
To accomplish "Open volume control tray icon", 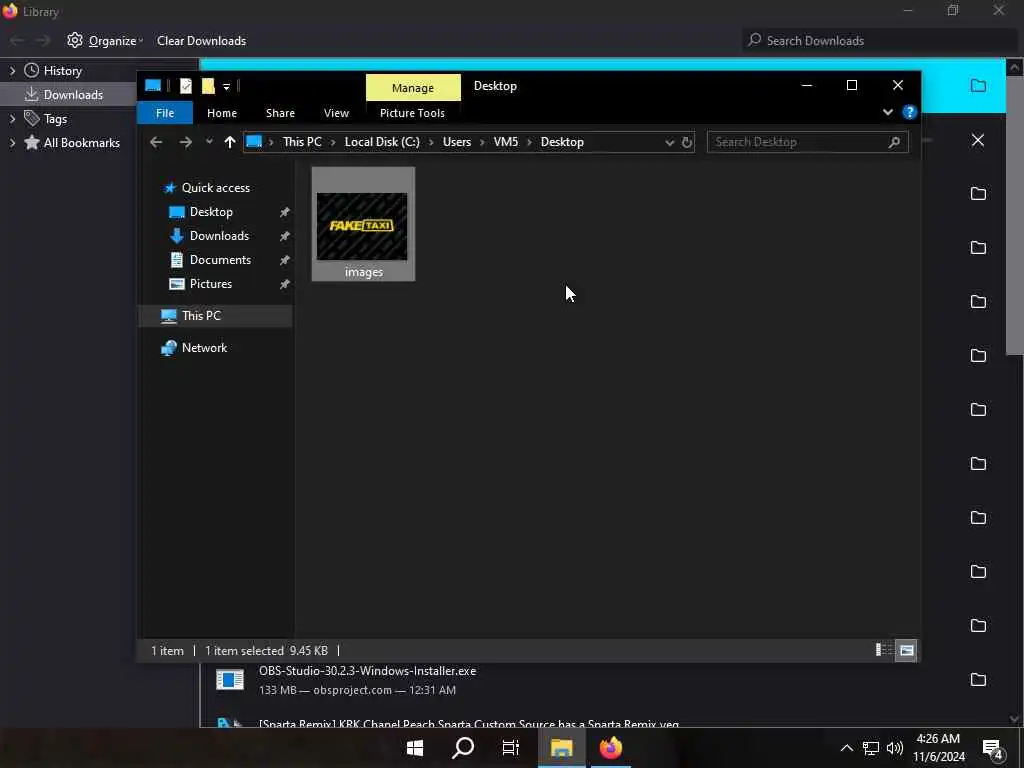I will coord(895,748).
